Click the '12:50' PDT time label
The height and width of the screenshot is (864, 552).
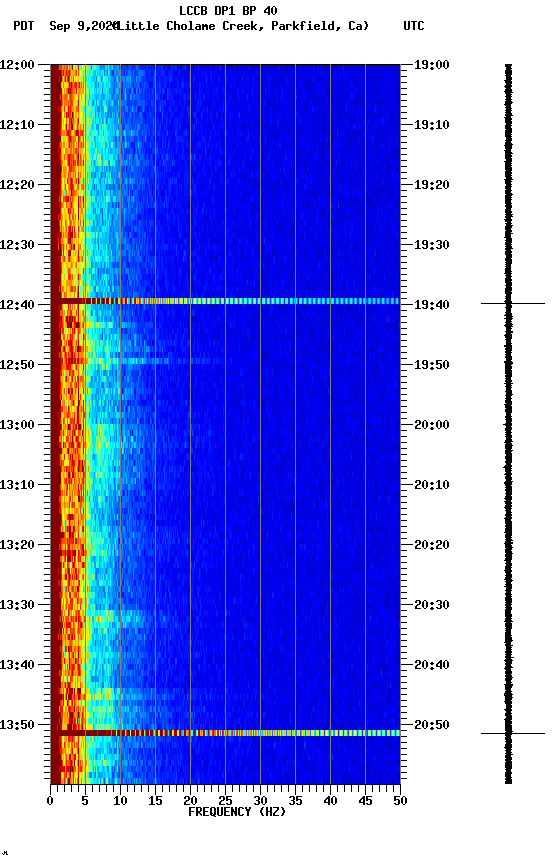tap(17, 365)
